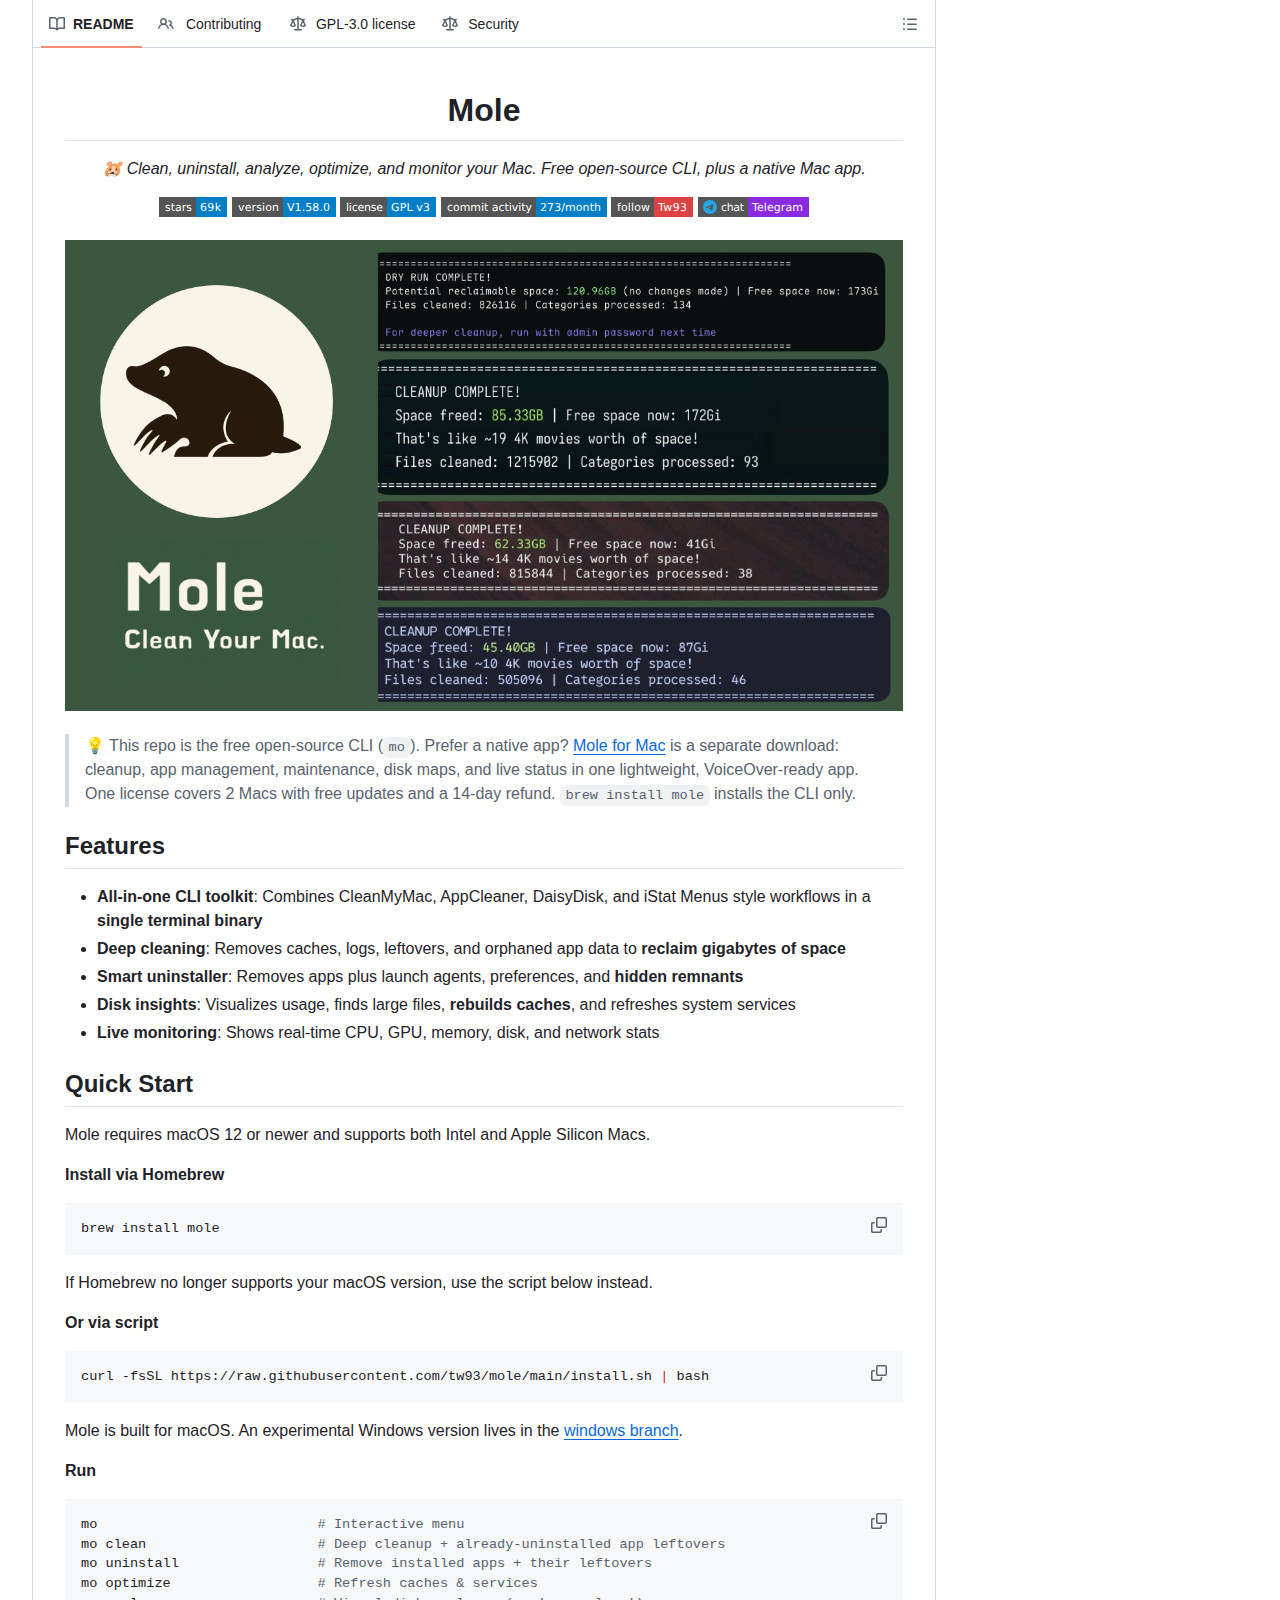Click the macOS 12 requirement sentence
Image resolution: width=1280 pixels, height=1600 pixels.
(357, 1135)
